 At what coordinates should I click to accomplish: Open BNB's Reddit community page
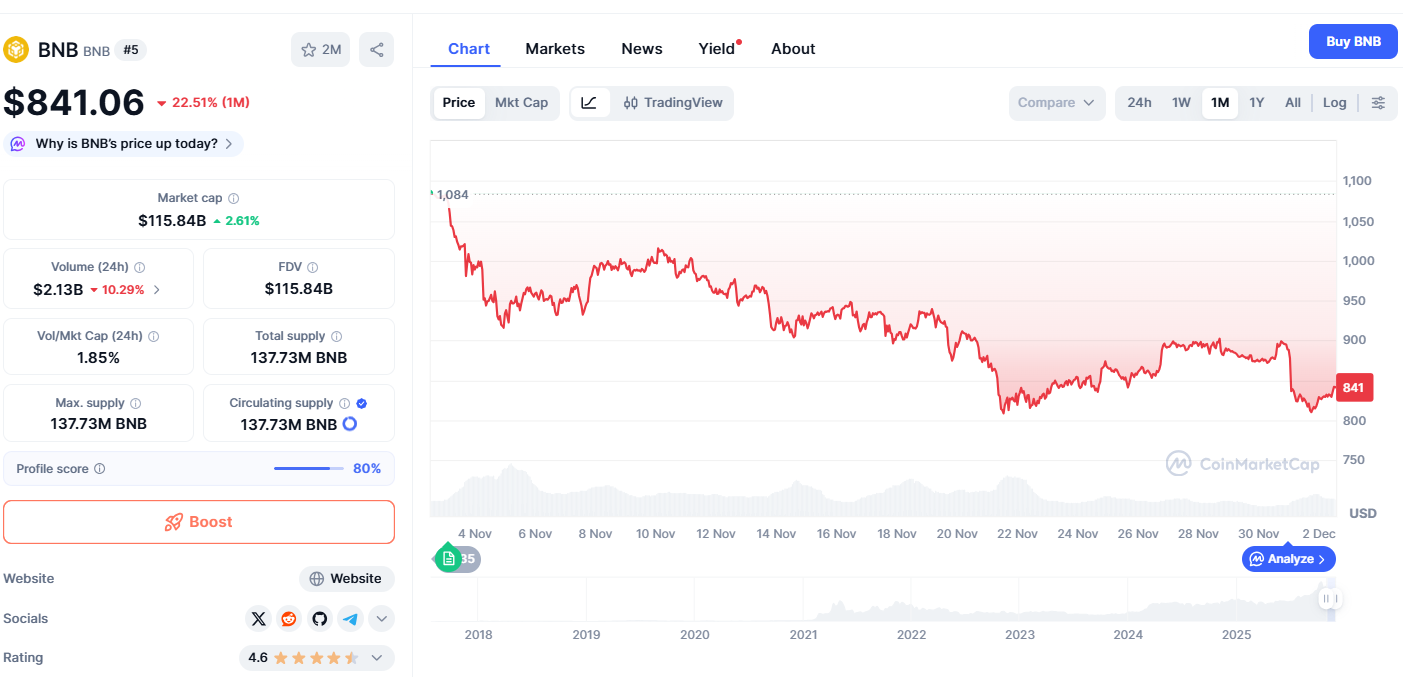click(288, 618)
